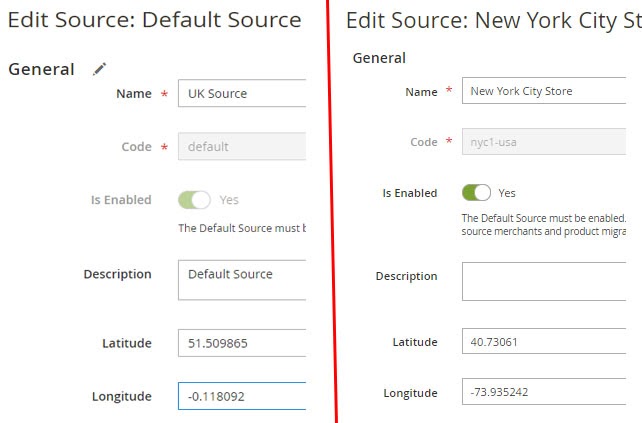The width and height of the screenshot is (642, 423).
Task: Click the Edit Source: Default Source page title
Action: click(x=154, y=20)
